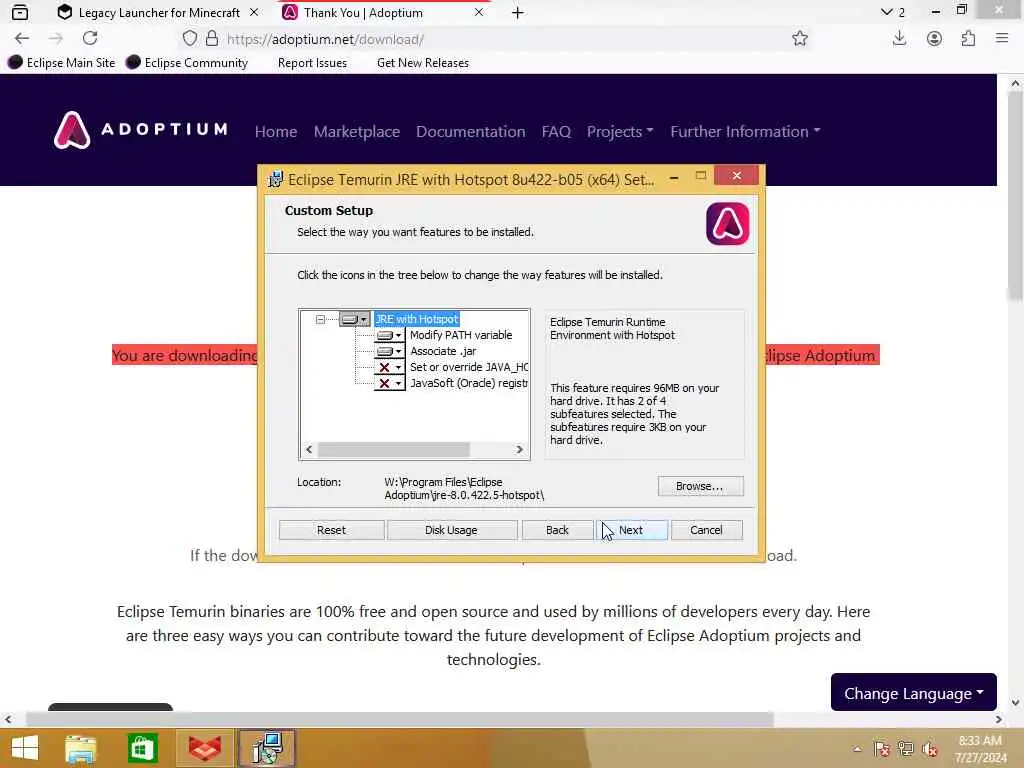Select Set or override JAVA_HOME item

[469, 367]
